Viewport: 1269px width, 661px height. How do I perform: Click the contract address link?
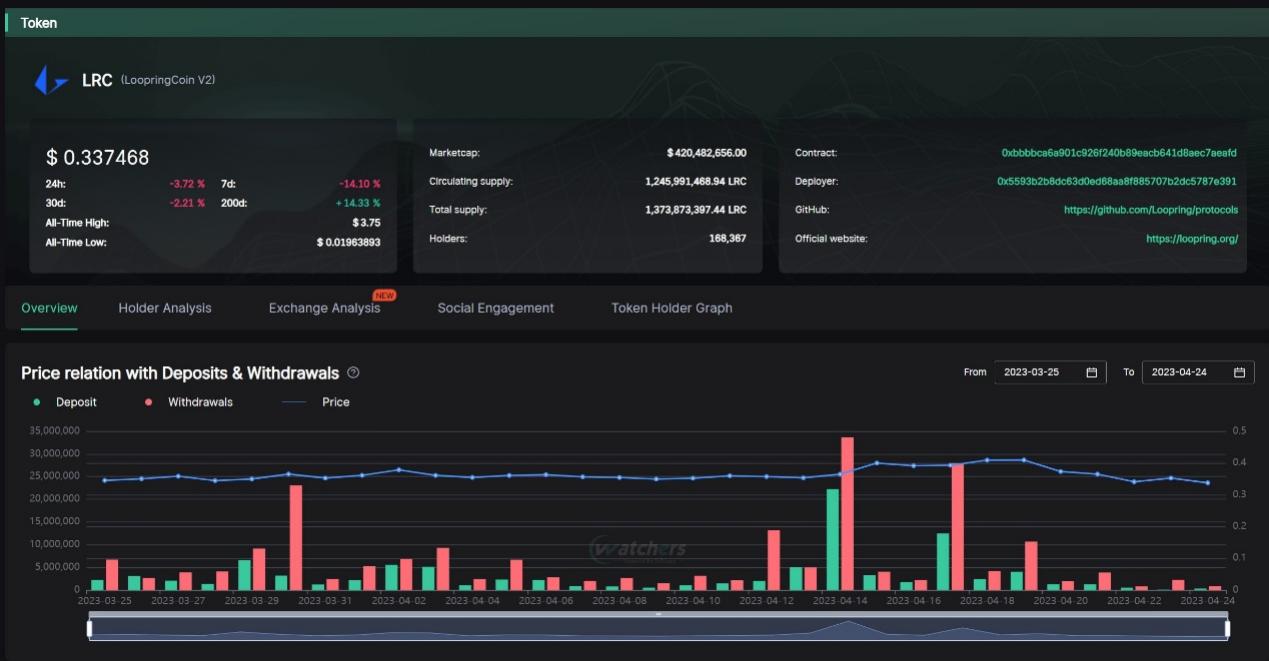click(x=1118, y=153)
